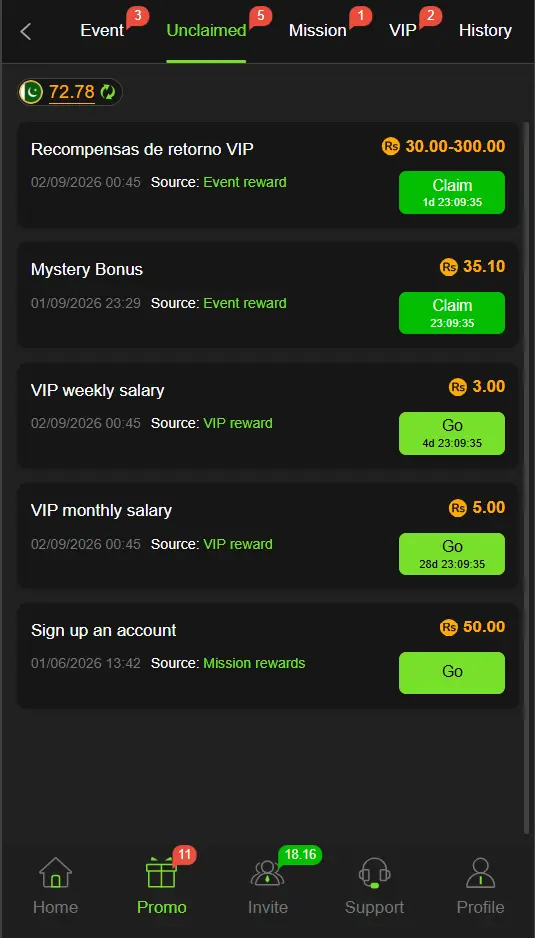Screen dimensions: 535x938
Task: Tap the back arrow icon
Action: pos(25,31)
